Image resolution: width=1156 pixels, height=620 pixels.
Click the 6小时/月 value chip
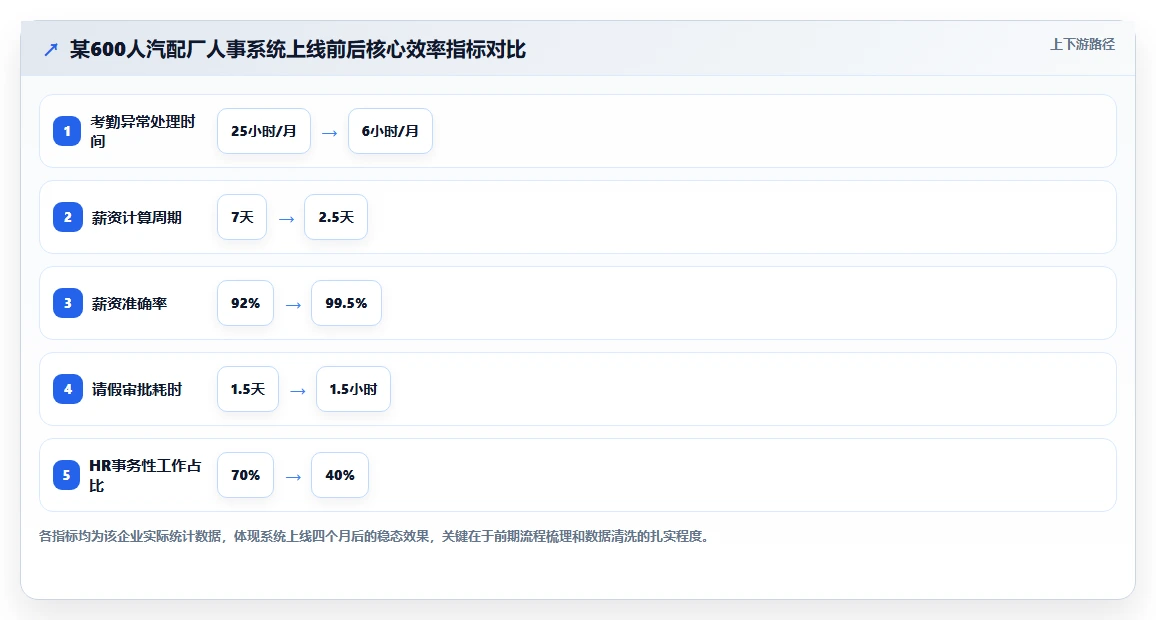click(390, 131)
